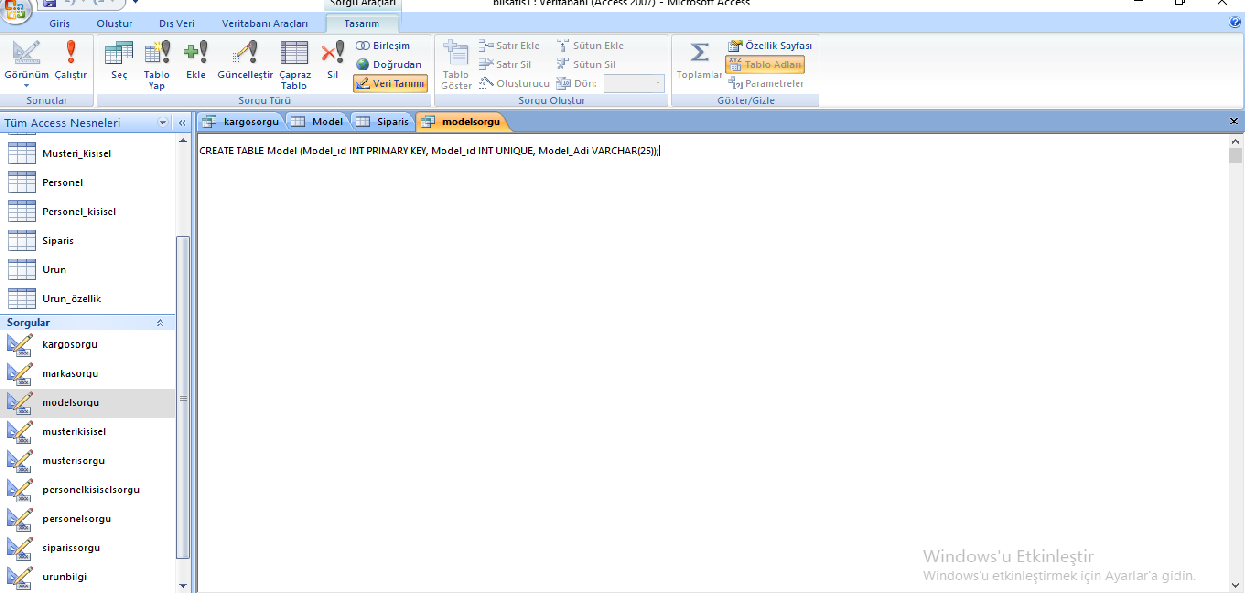The image size is (1251, 593).
Task: Open Tüm Access Nesneleri dropdown arrow
Action: [163, 123]
